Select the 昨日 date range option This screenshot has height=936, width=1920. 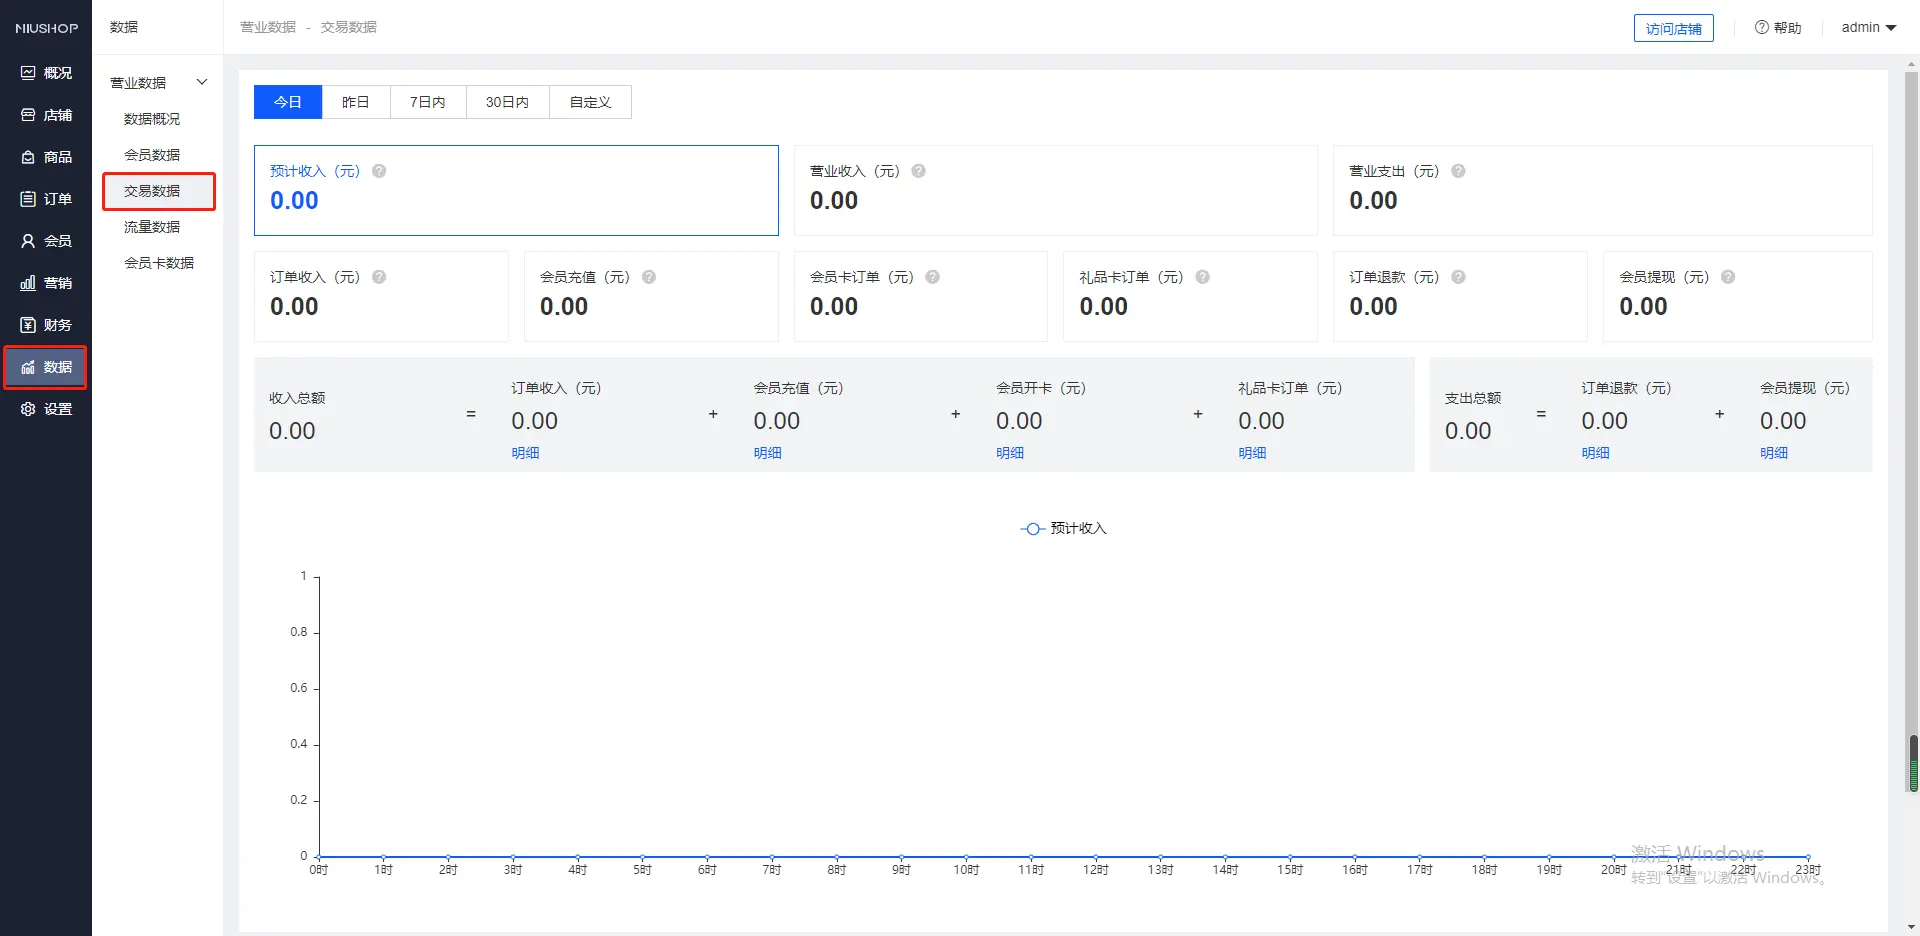(x=355, y=102)
